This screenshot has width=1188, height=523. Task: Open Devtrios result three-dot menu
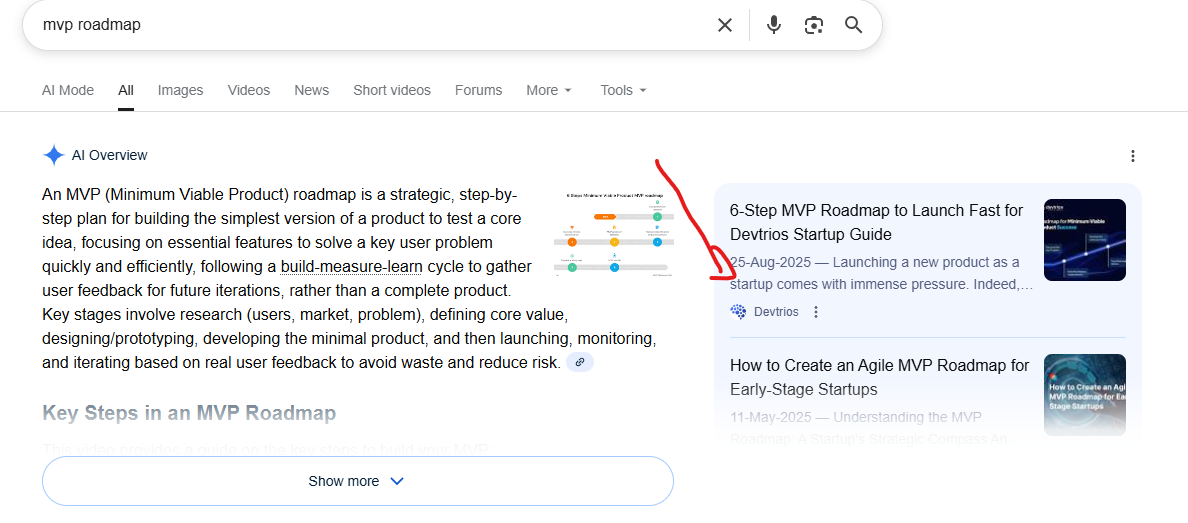tap(816, 312)
